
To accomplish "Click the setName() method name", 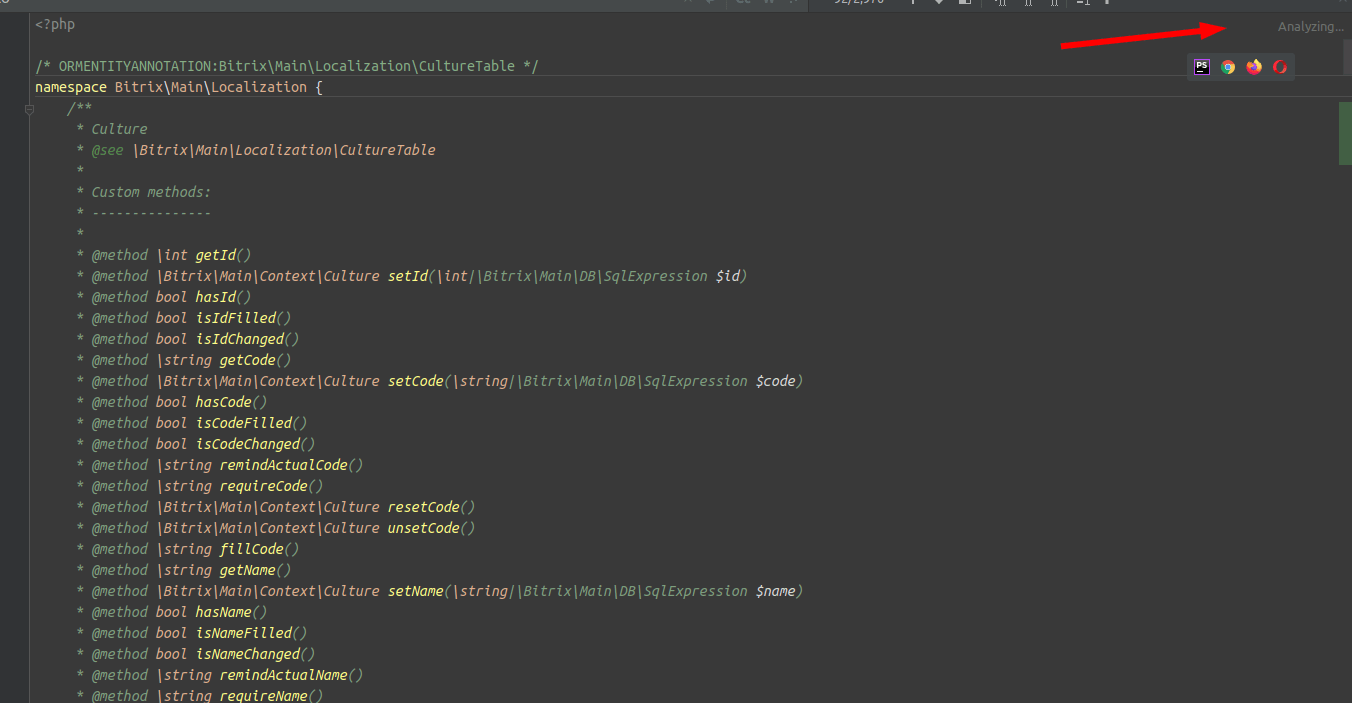I will point(415,591).
